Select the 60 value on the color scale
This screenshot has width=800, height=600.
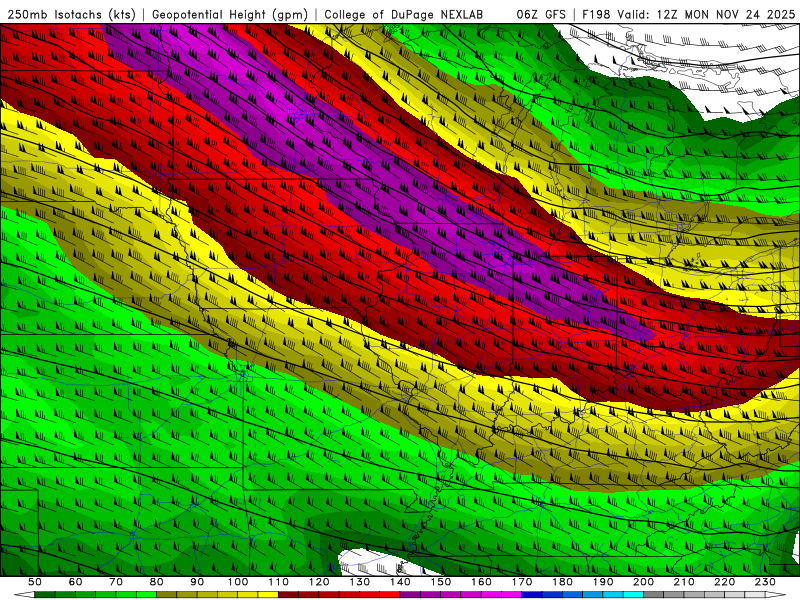75,582
